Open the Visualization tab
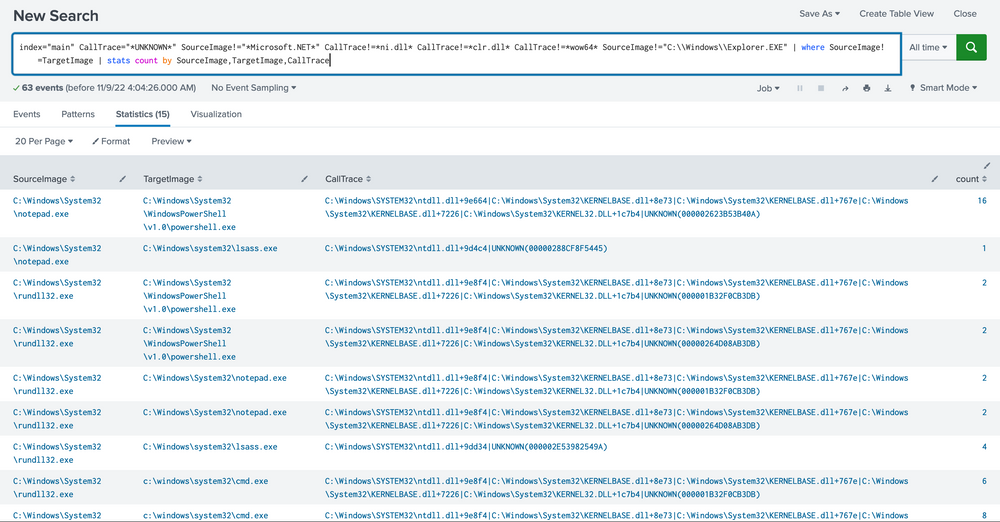Image resolution: width=1000 pixels, height=522 pixels. (216, 114)
